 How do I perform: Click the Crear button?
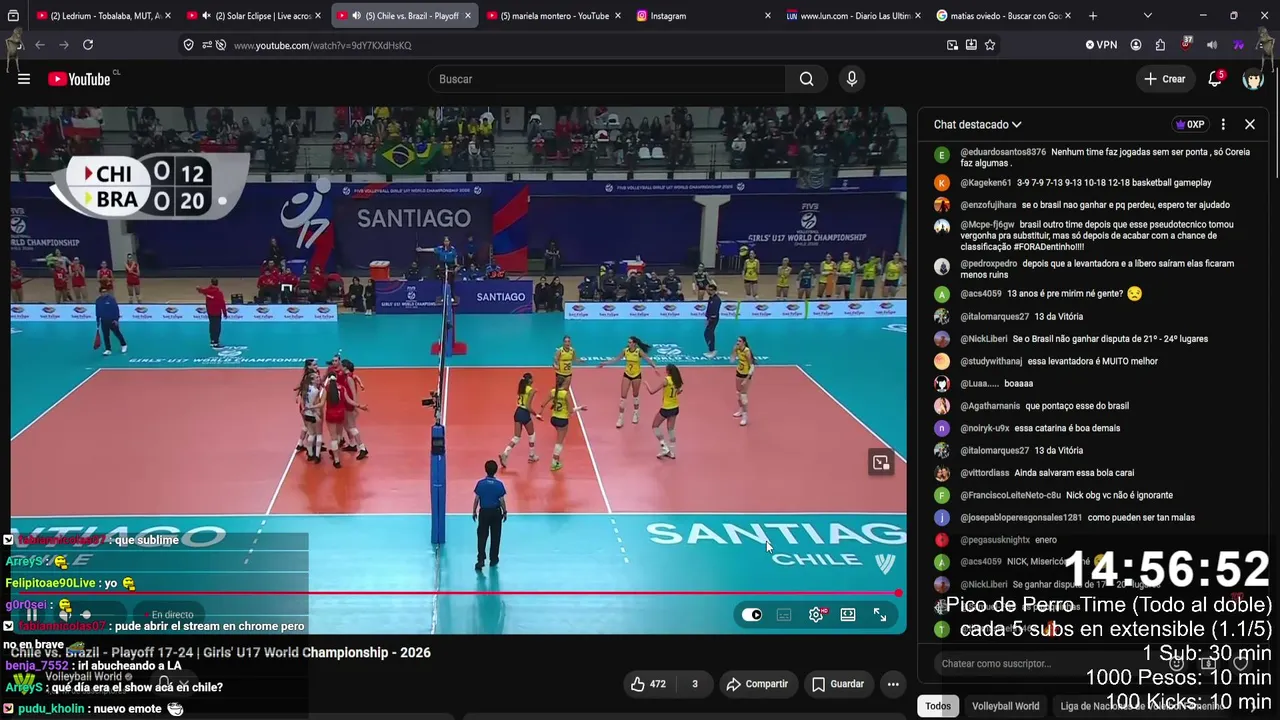[1165, 79]
